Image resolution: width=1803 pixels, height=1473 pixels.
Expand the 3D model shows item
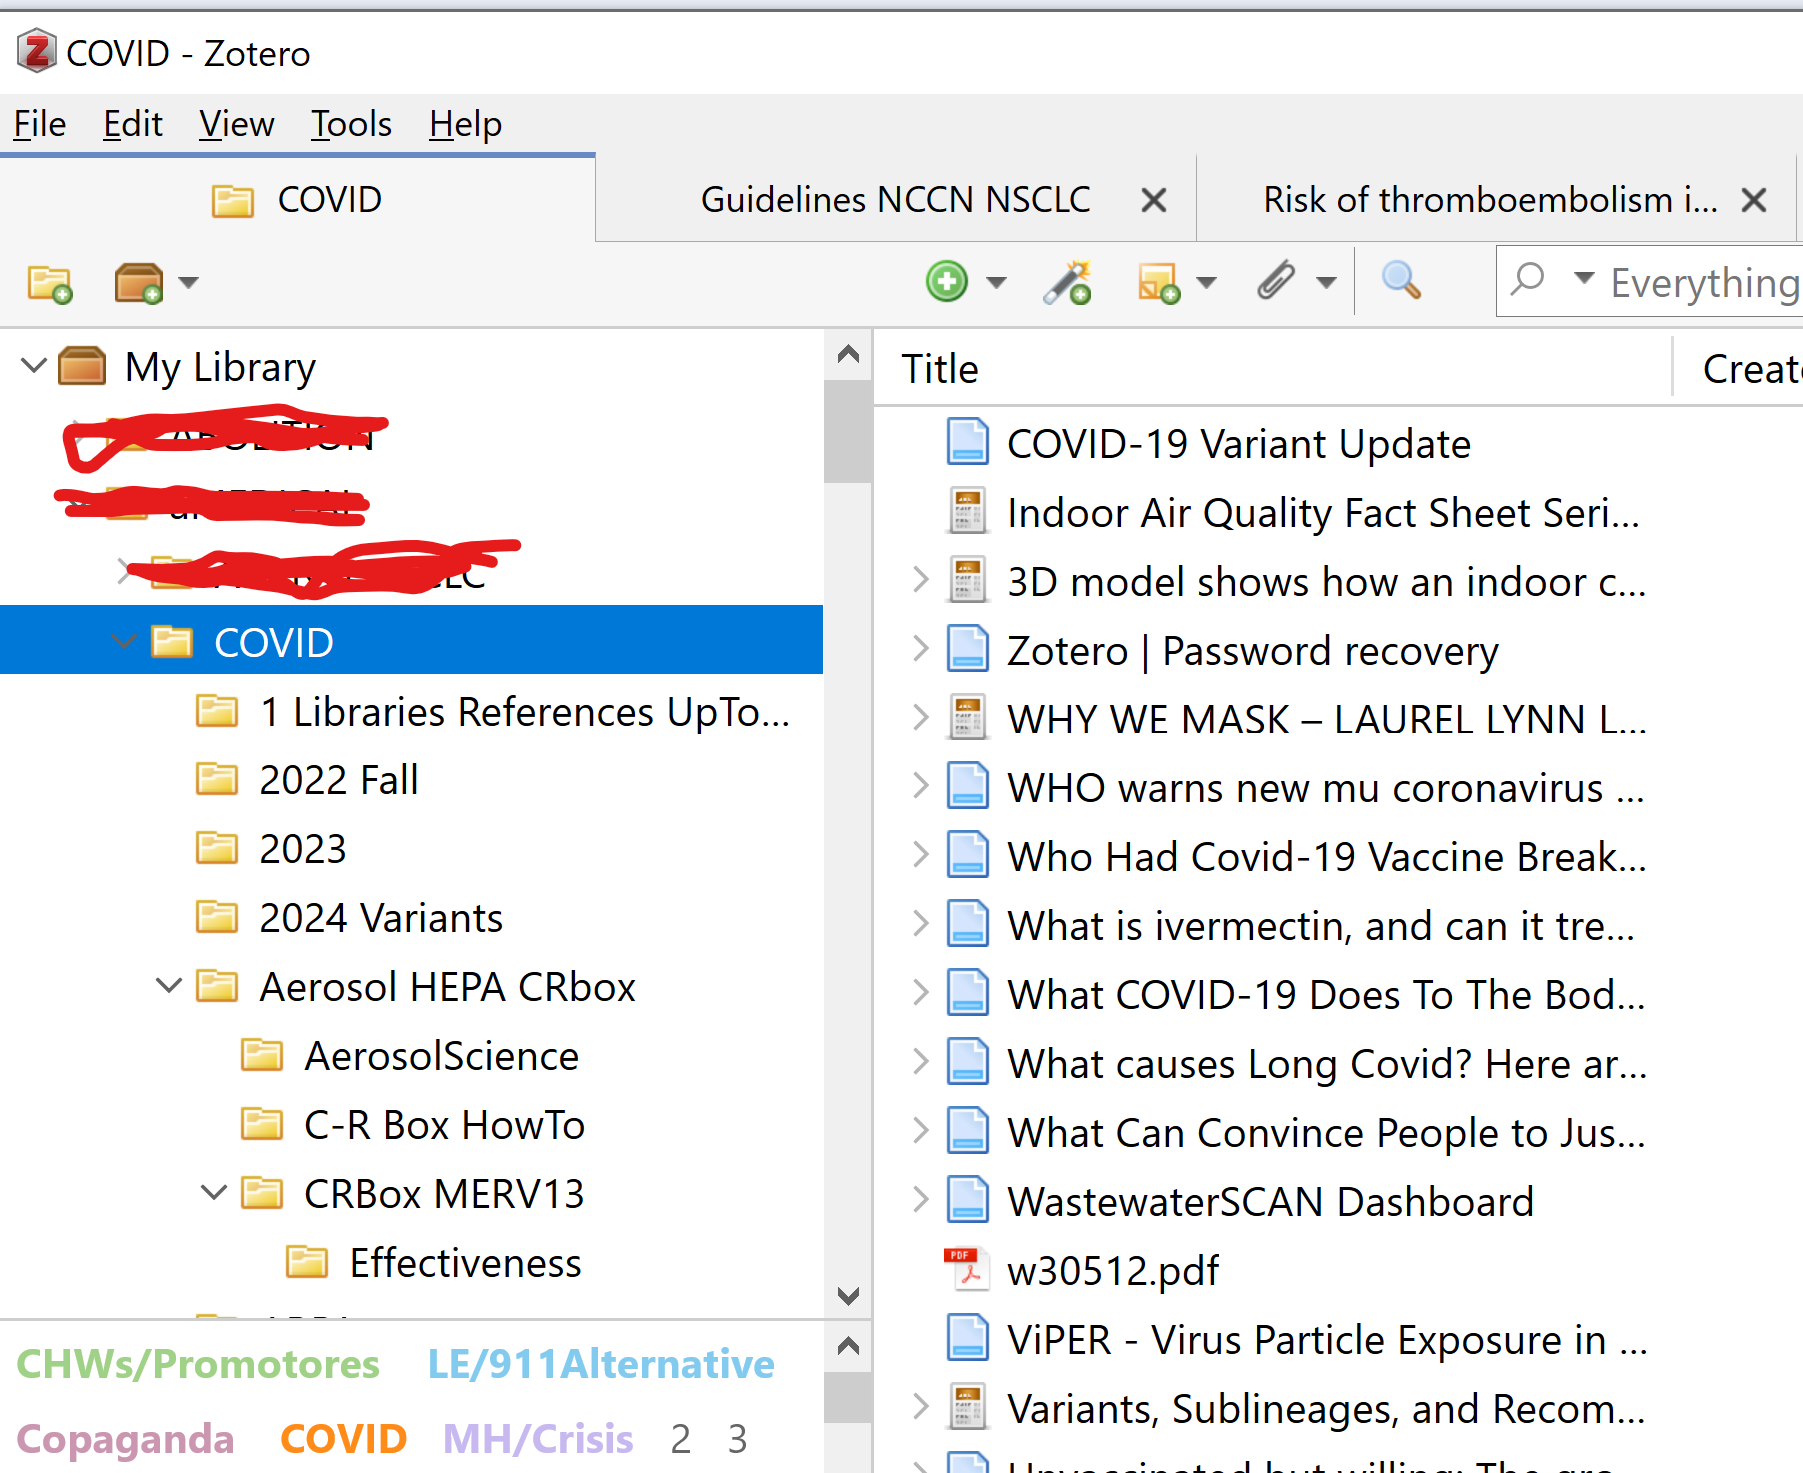pyautogui.click(x=921, y=580)
